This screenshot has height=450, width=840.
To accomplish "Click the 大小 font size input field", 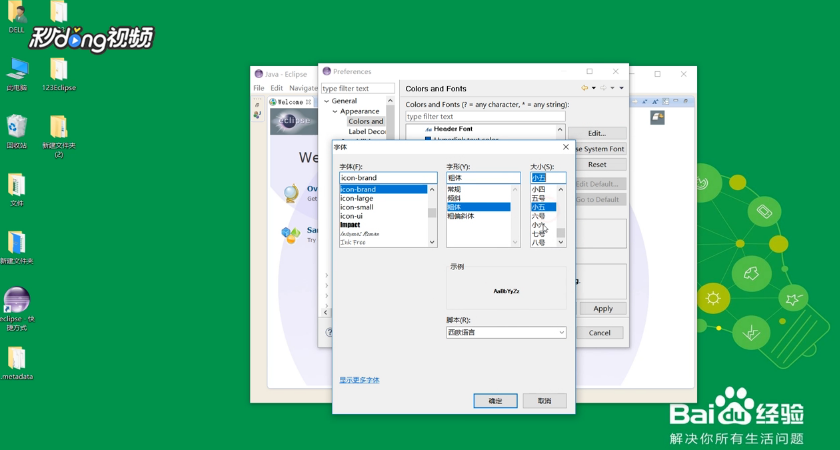I will (548, 178).
